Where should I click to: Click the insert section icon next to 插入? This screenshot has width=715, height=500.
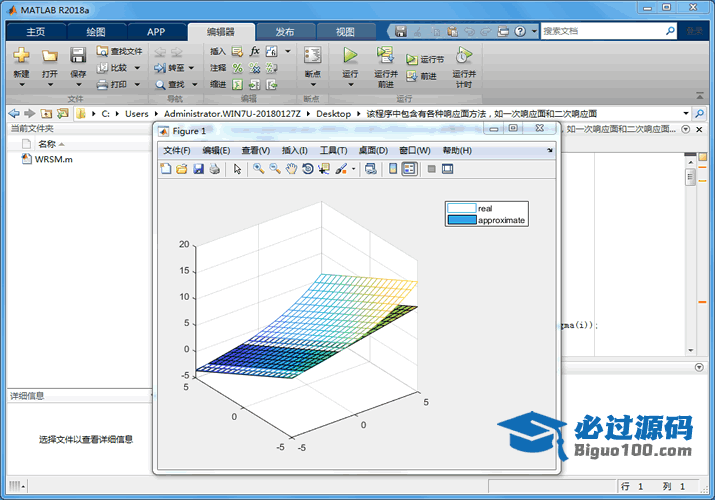[237, 52]
